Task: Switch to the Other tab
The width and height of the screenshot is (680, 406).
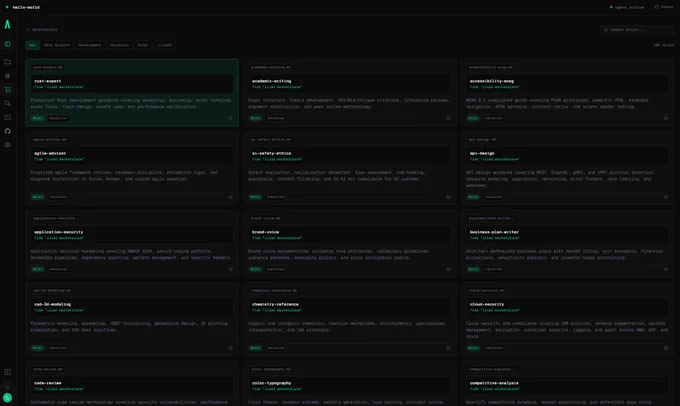Action: (143, 45)
